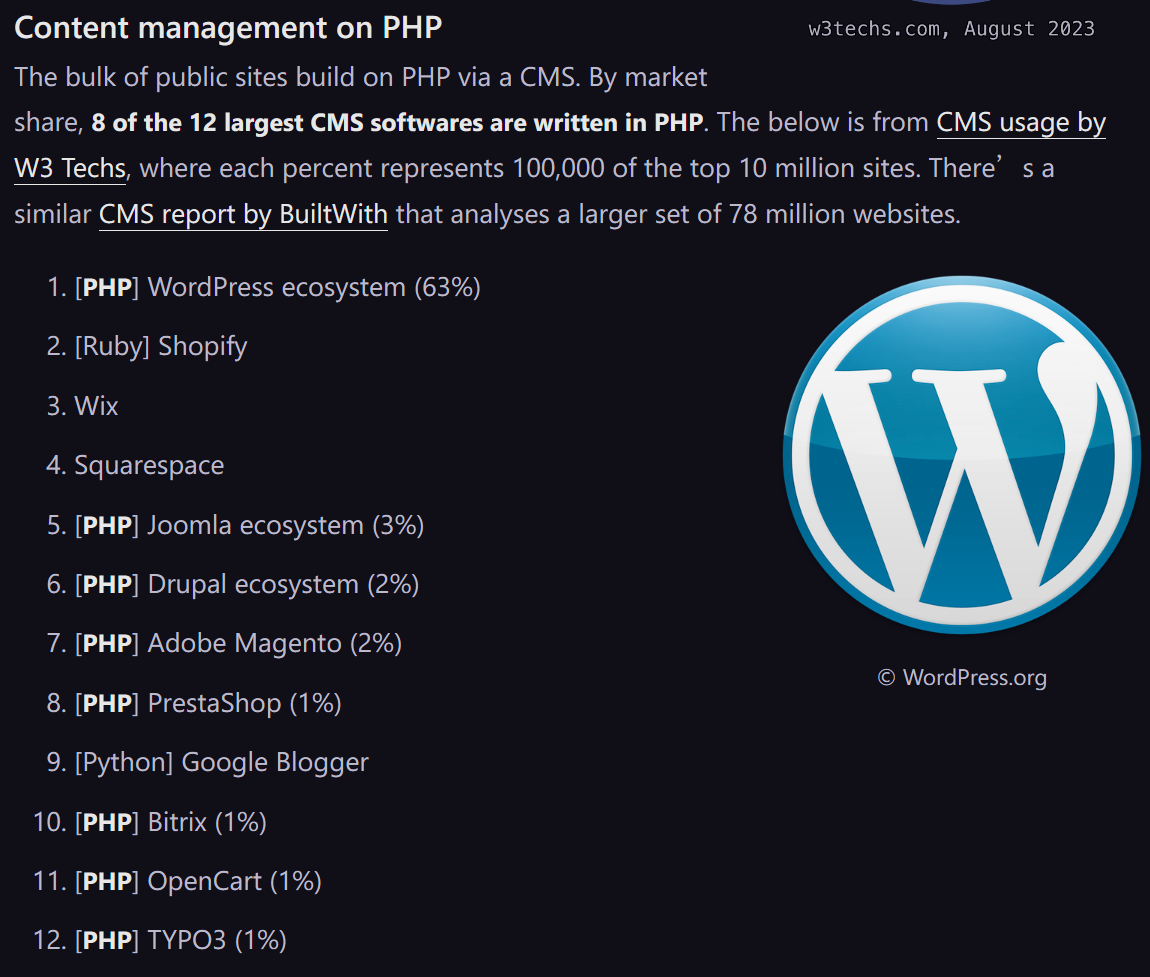The width and height of the screenshot is (1150, 977).
Task: Click the bold 8 of the 12 largest CMS text
Action: 227,122
